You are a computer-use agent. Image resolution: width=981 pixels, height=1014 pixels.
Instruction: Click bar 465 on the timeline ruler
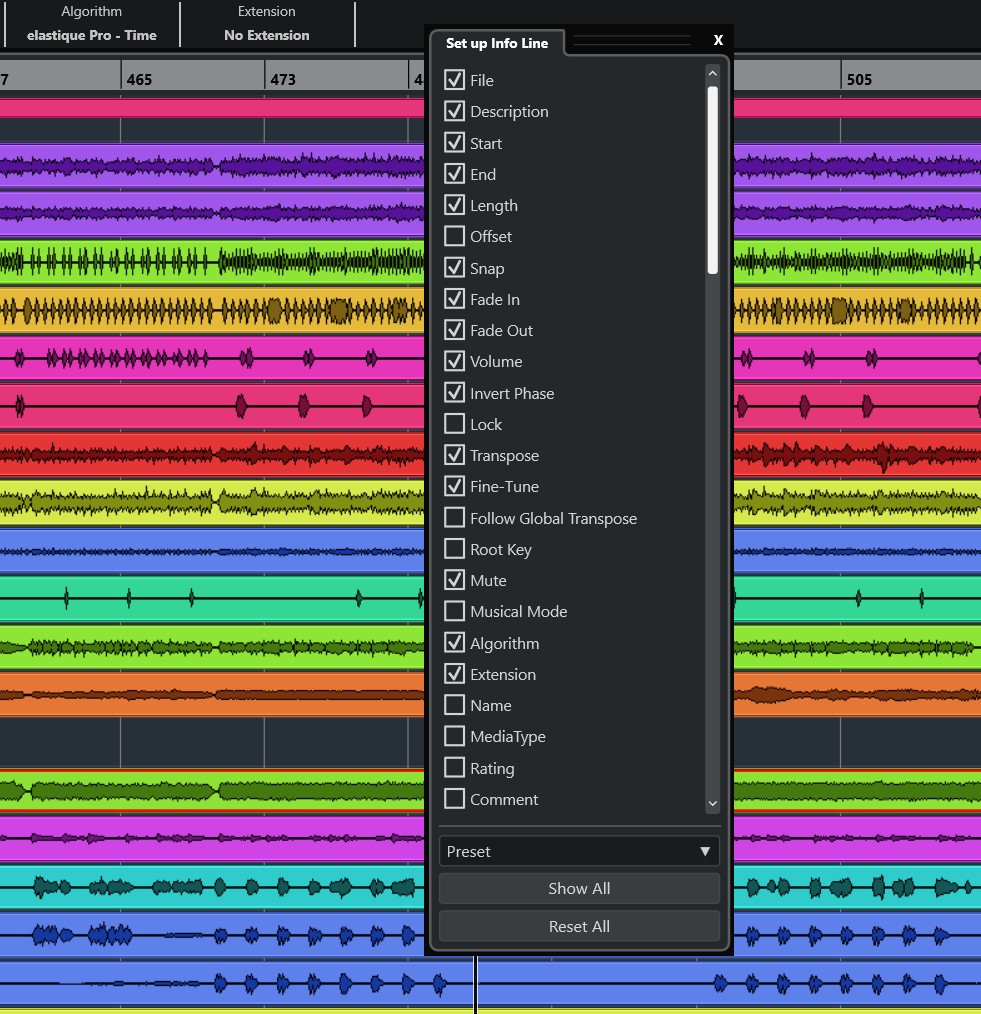point(140,79)
